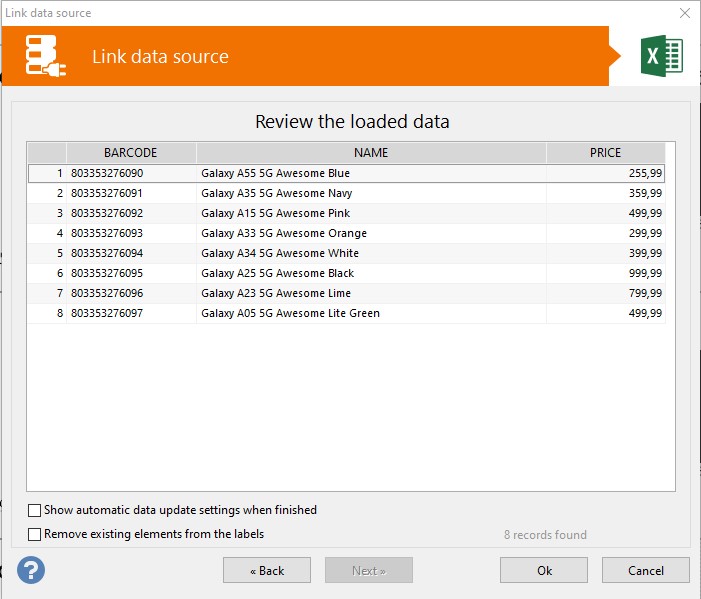This screenshot has width=701, height=599.
Task: Click row number 5 header
Action: (47, 253)
